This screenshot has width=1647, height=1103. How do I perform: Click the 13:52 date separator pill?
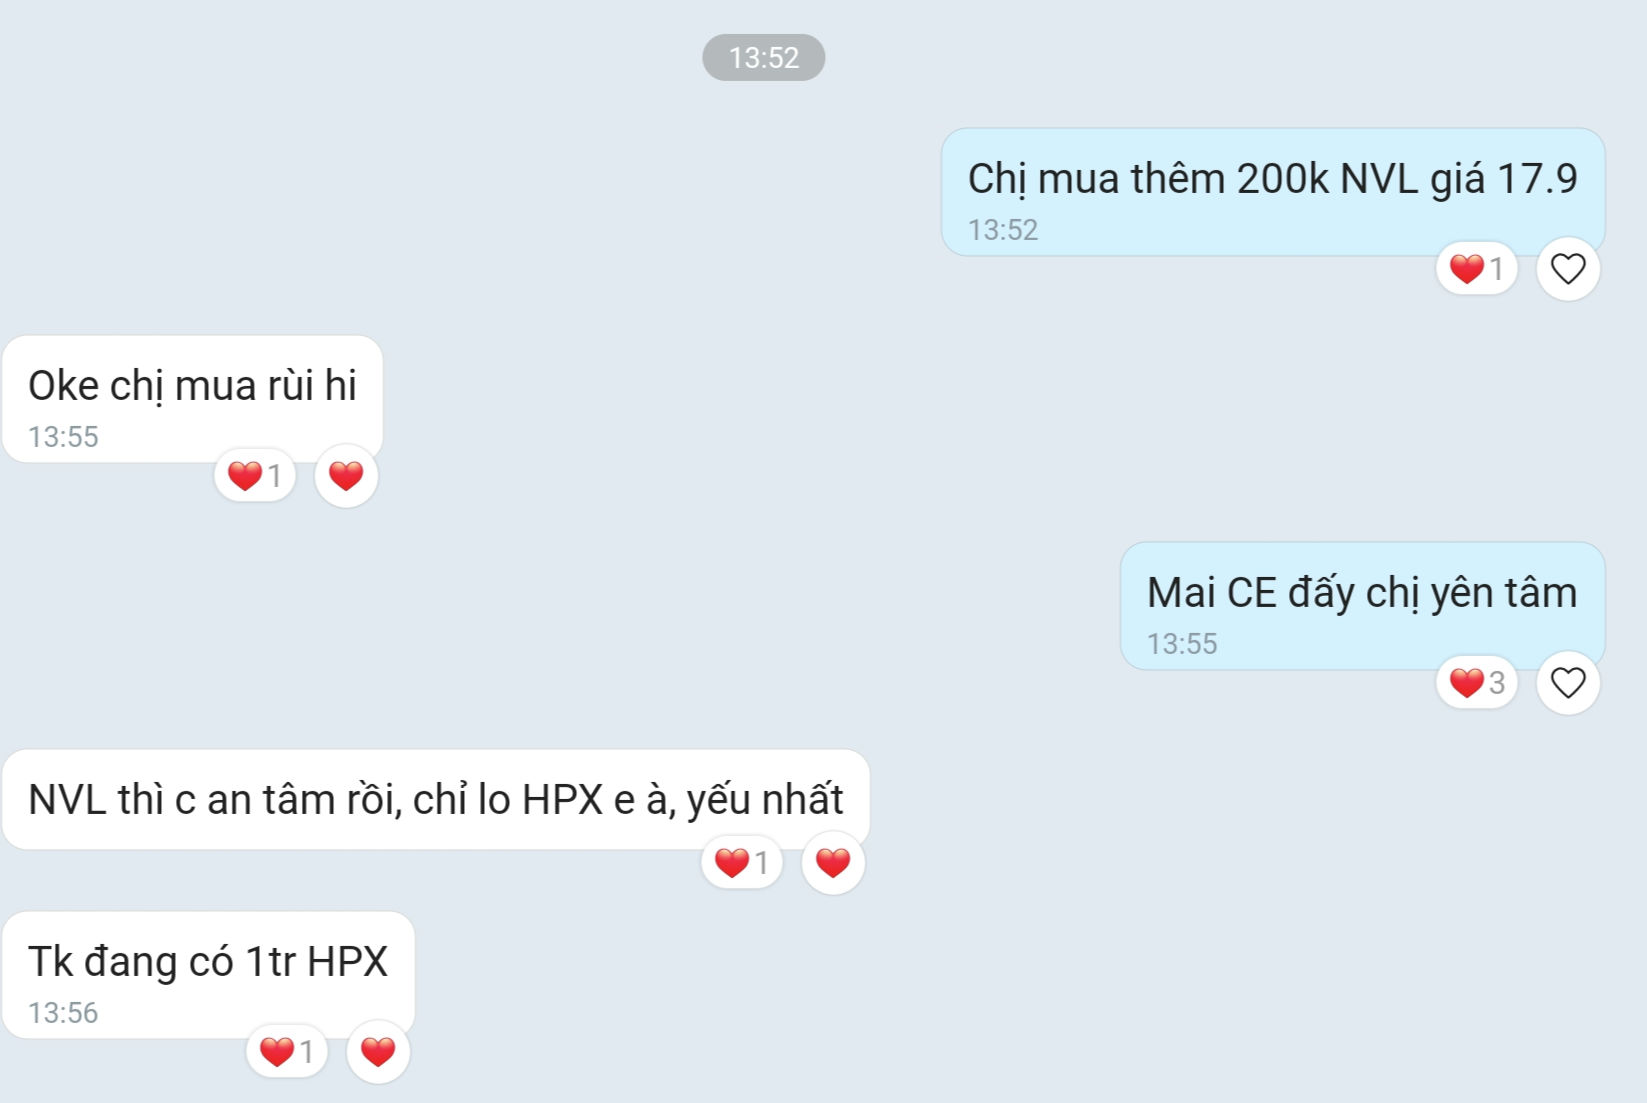pyautogui.click(x=764, y=57)
